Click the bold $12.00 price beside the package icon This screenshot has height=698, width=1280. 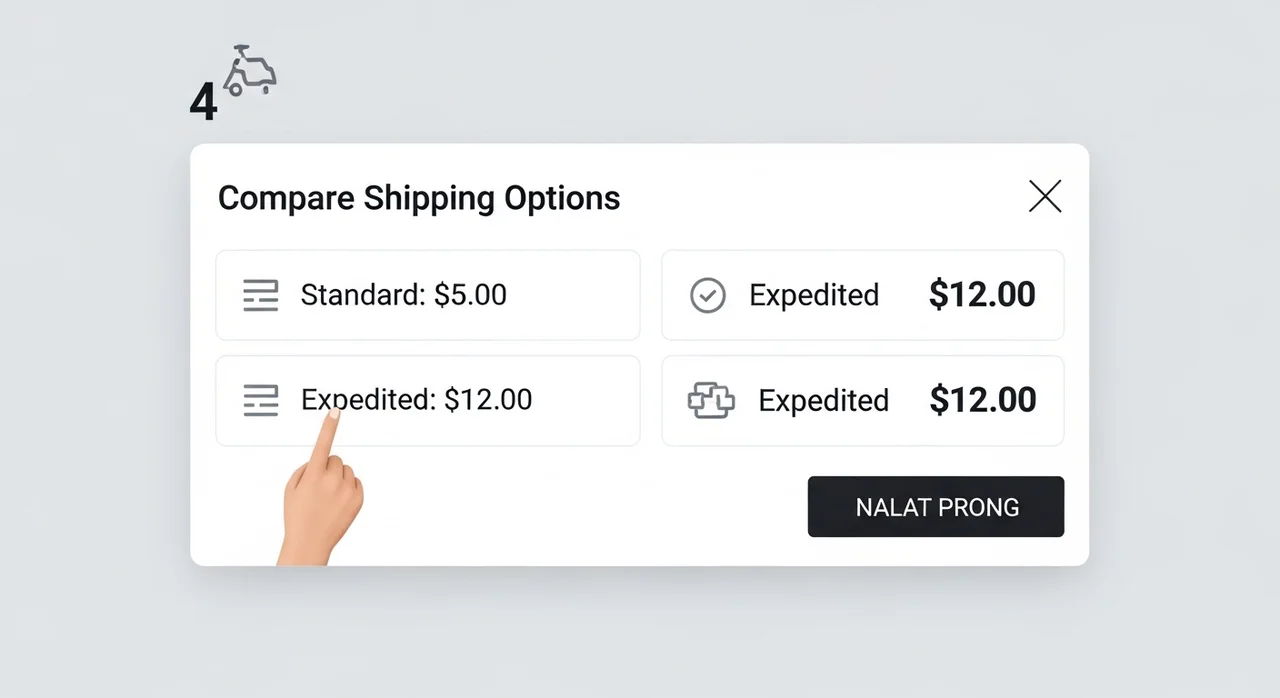[983, 400]
